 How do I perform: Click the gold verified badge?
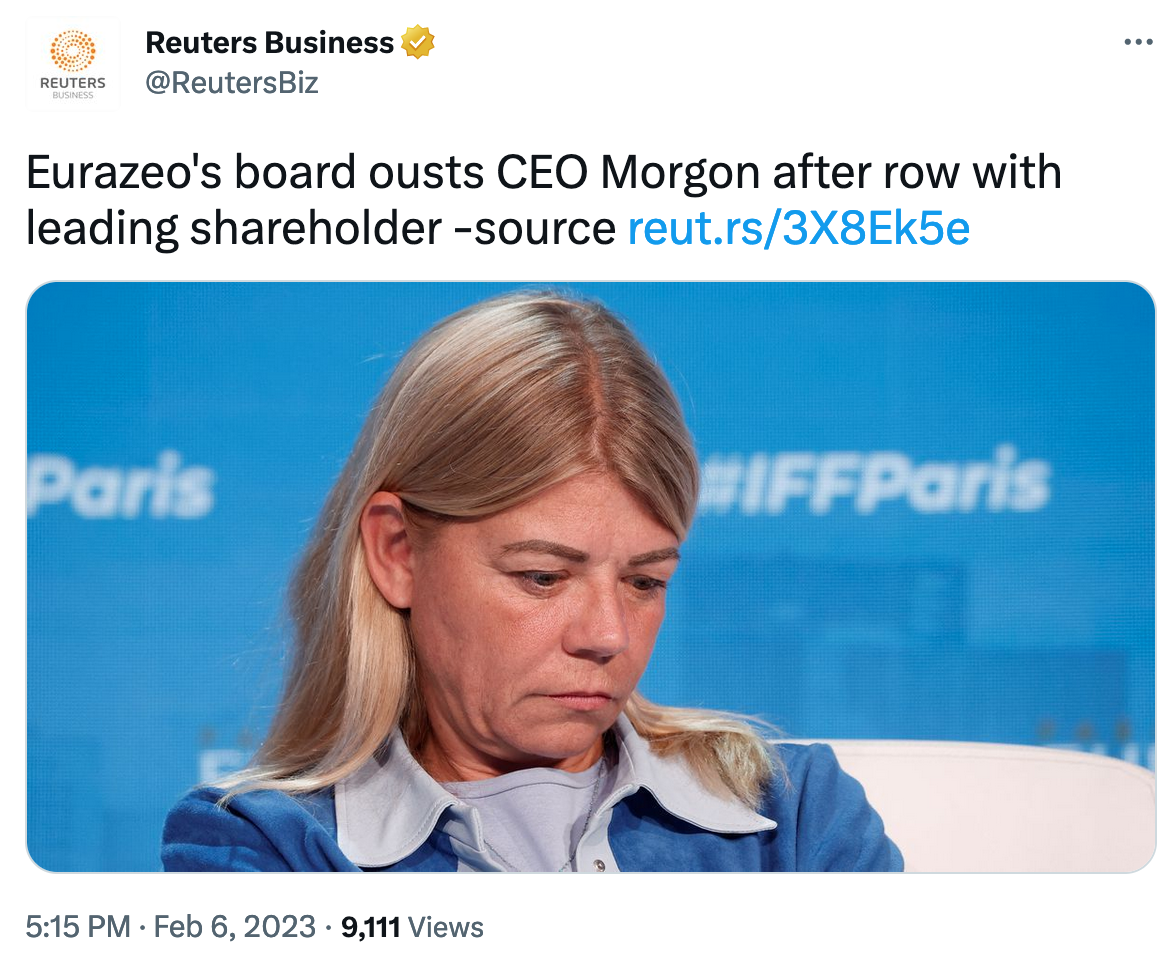417,43
